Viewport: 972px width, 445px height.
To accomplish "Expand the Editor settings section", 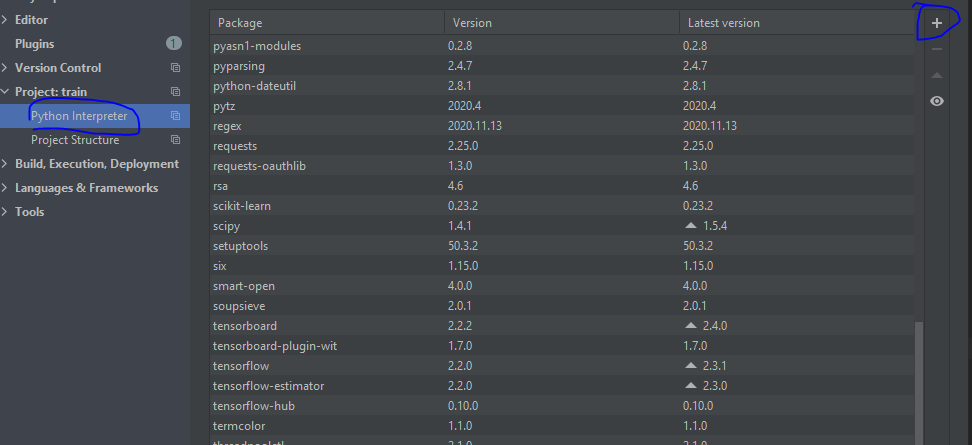I will click(x=5, y=20).
